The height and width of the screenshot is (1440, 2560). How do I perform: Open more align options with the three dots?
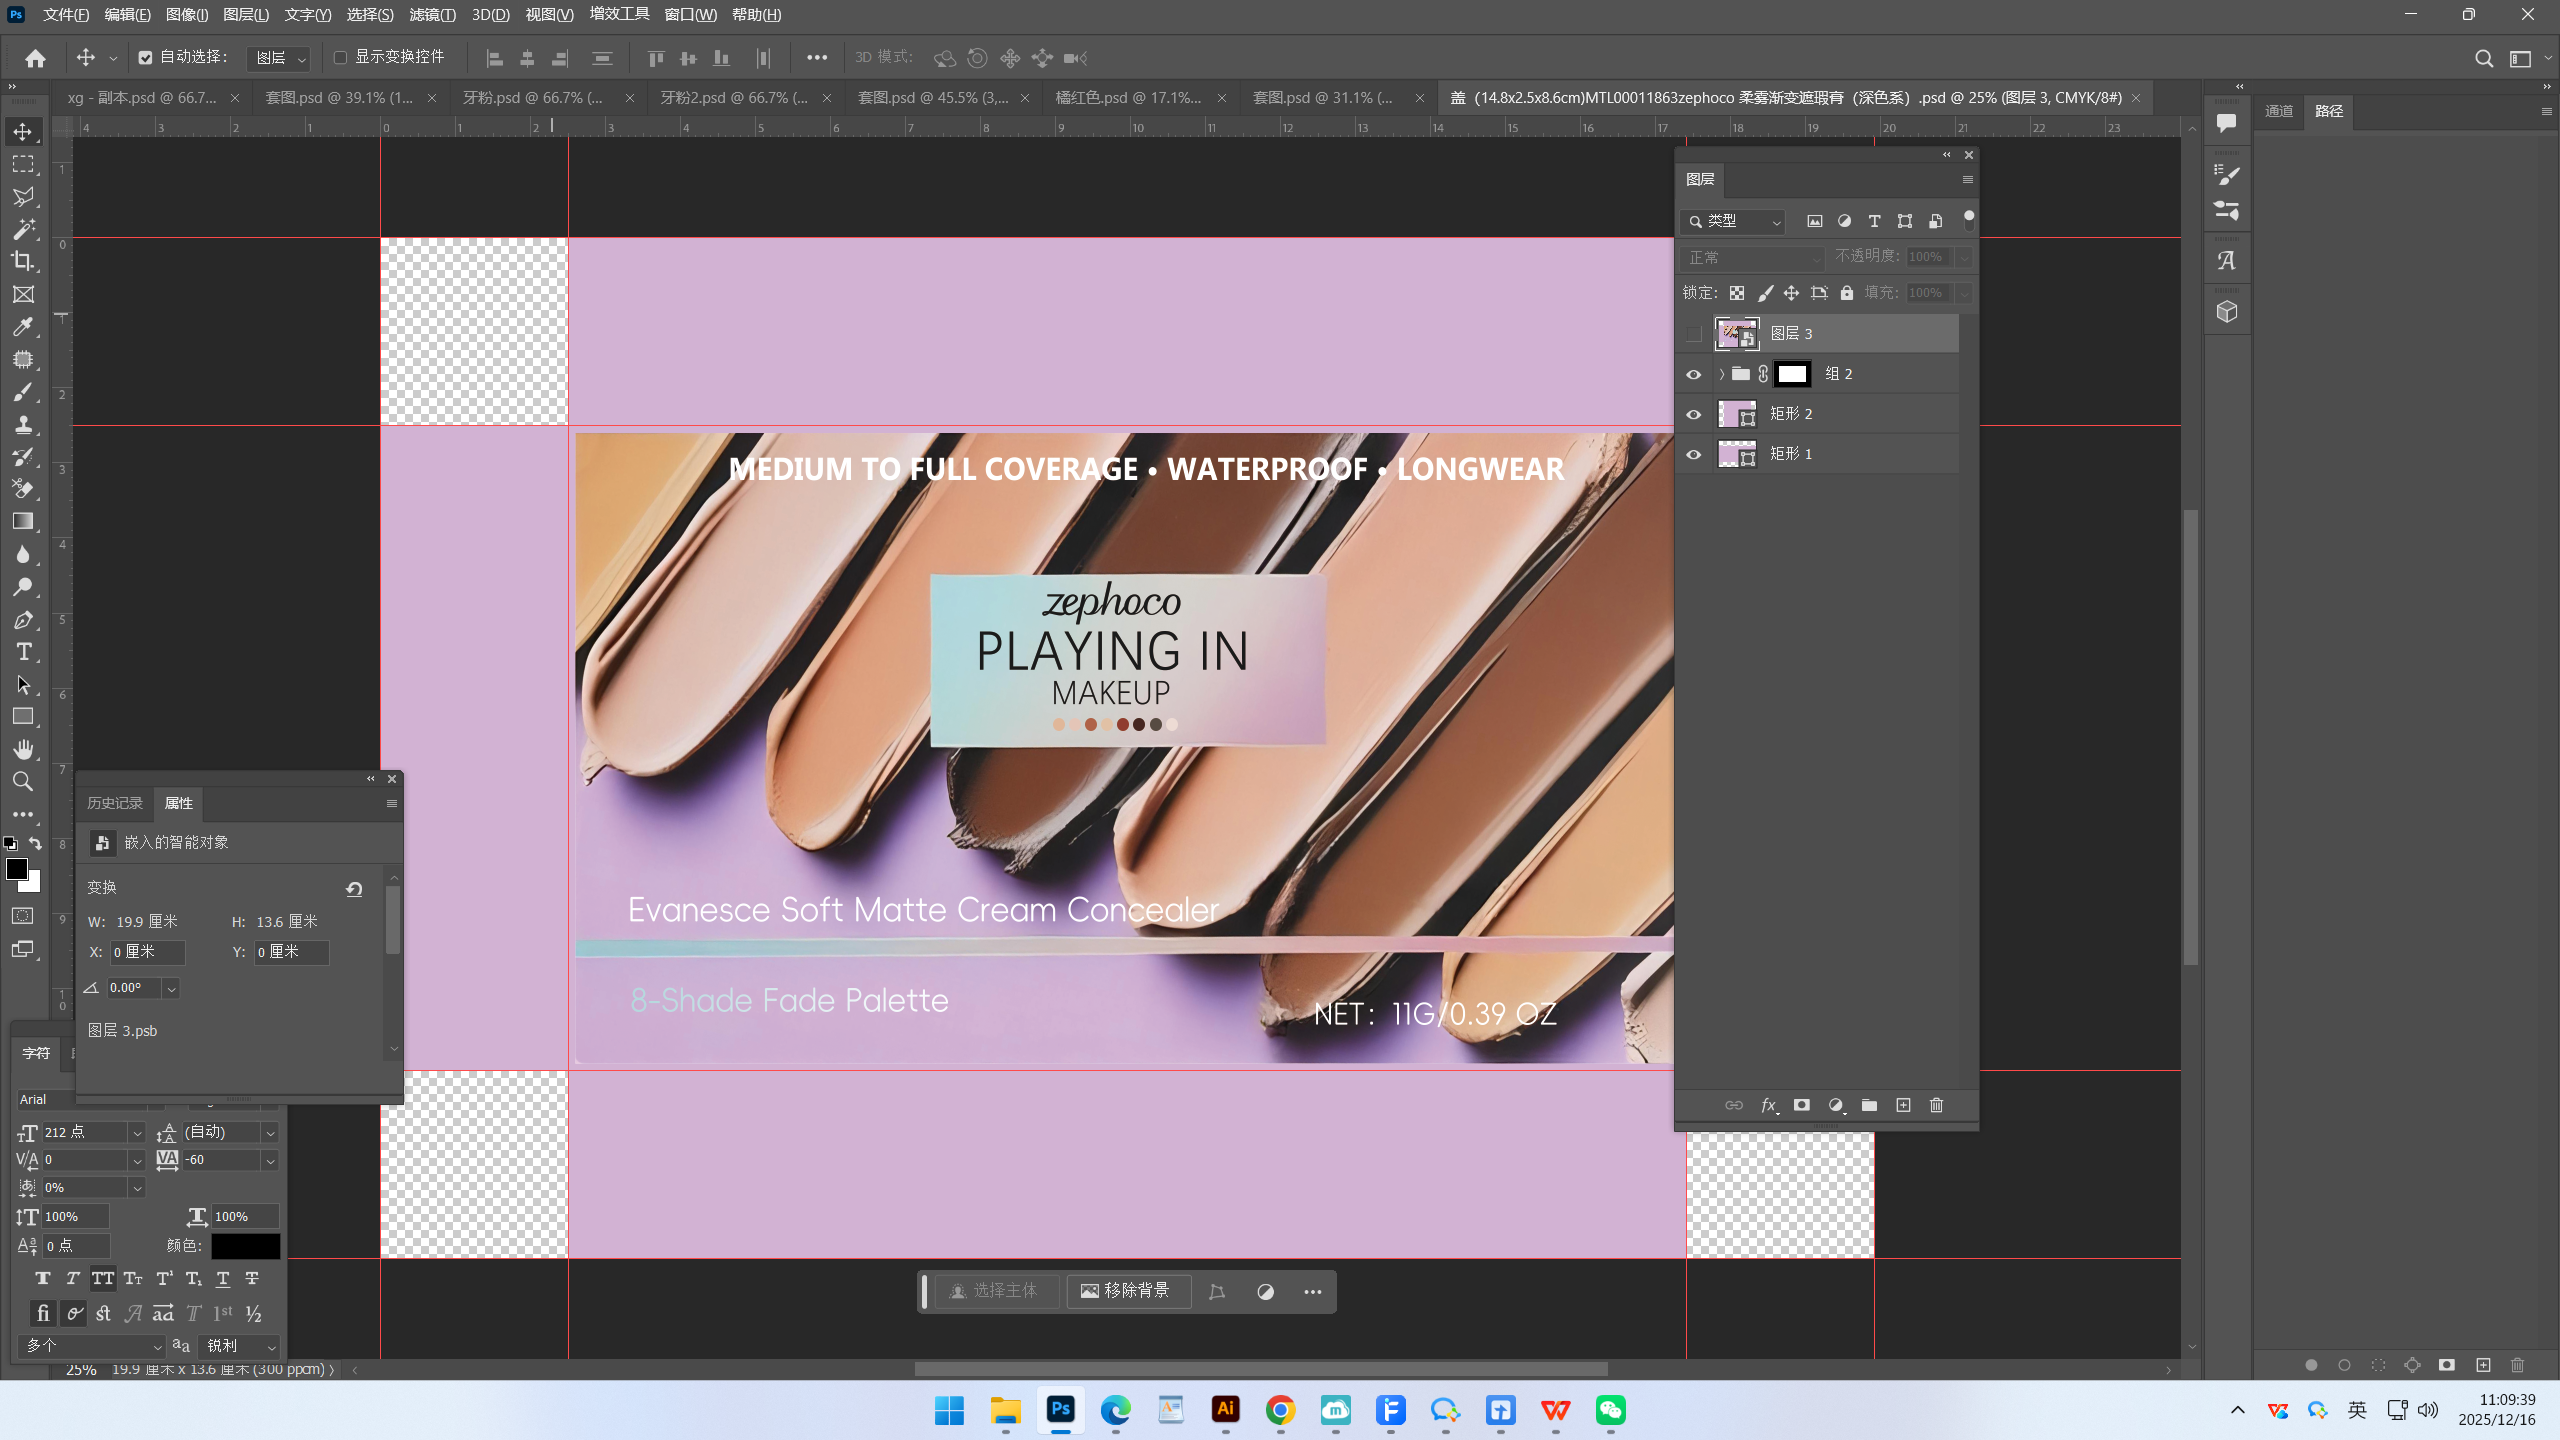click(x=817, y=58)
